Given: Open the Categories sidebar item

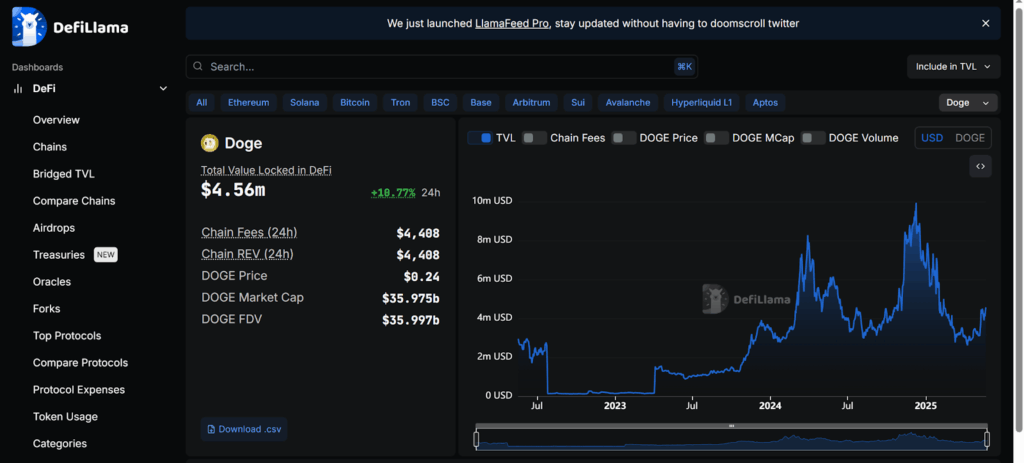Looking at the screenshot, I should (x=59, y=443).
